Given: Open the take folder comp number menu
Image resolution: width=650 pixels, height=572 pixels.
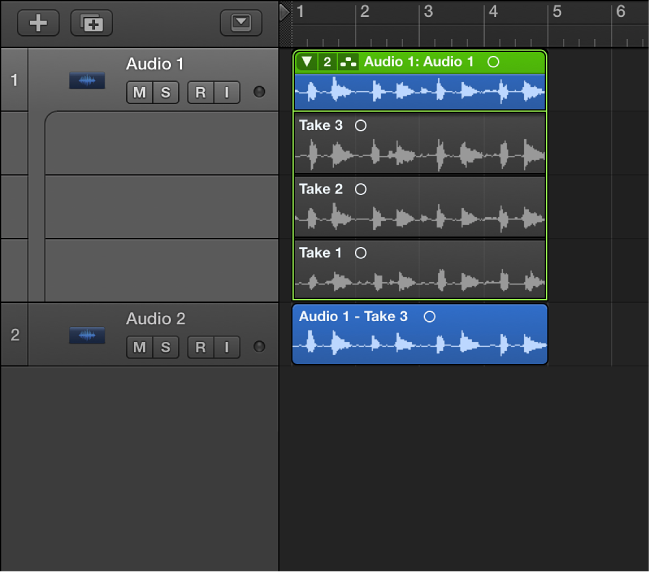Looking at the screenshot, I should (327, 62).
